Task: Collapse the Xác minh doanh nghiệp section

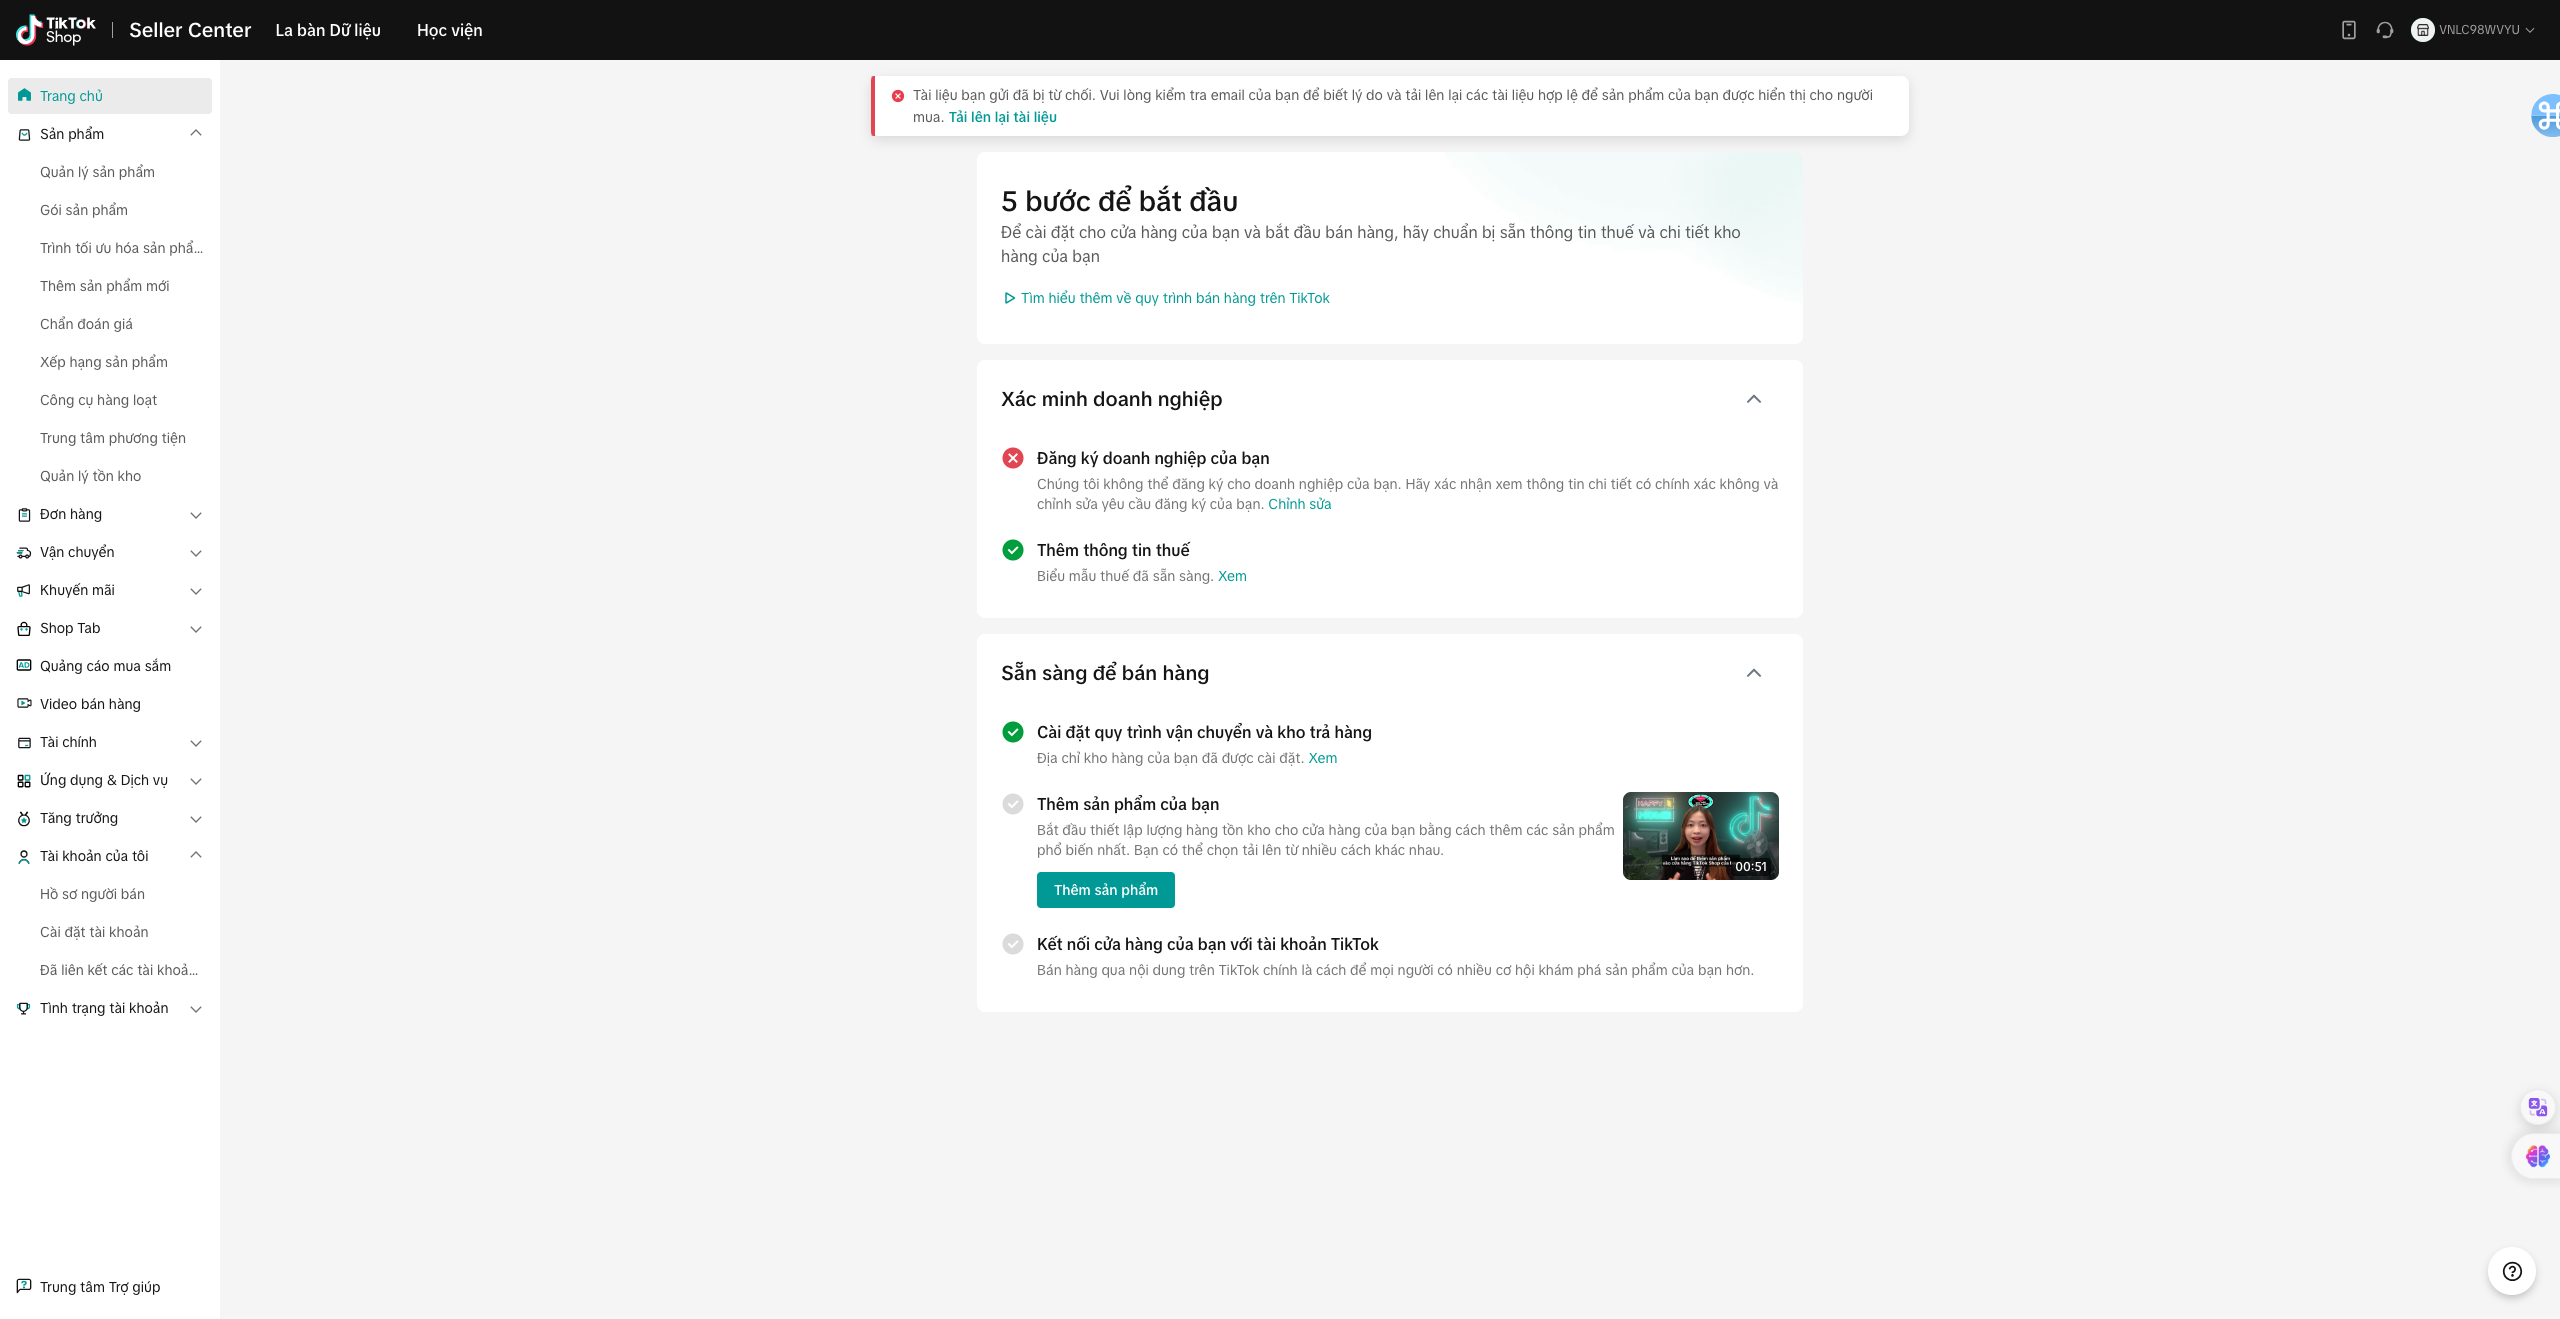Action: click(1753, 399)
